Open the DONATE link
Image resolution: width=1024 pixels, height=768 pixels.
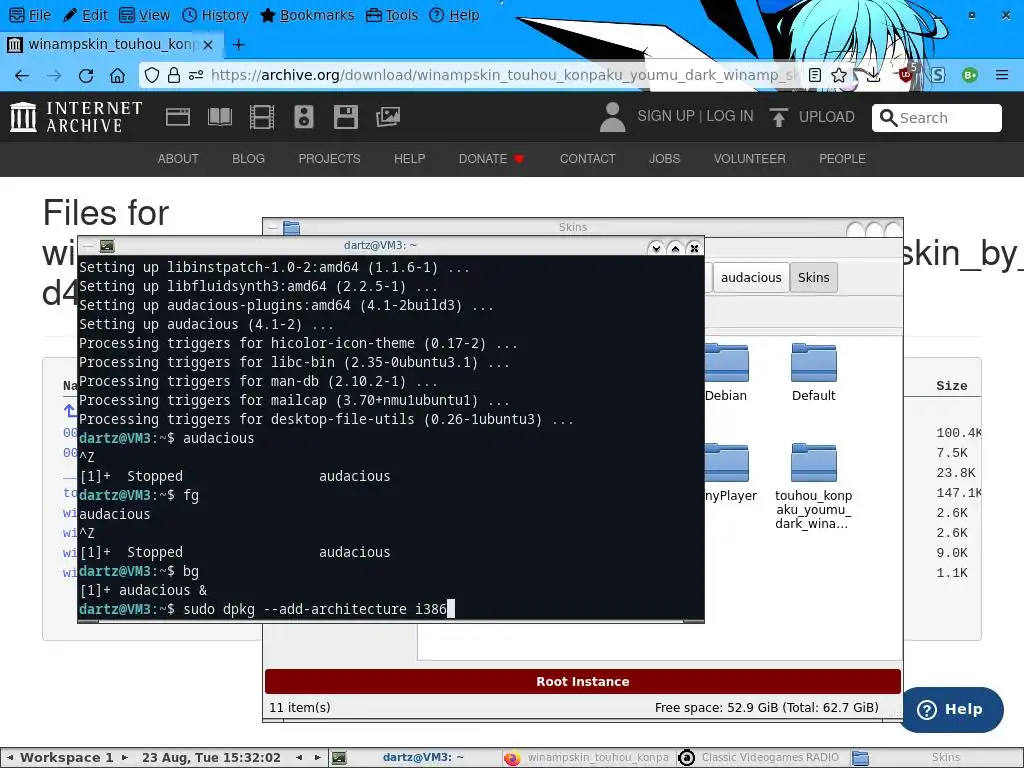pos(491,159)
